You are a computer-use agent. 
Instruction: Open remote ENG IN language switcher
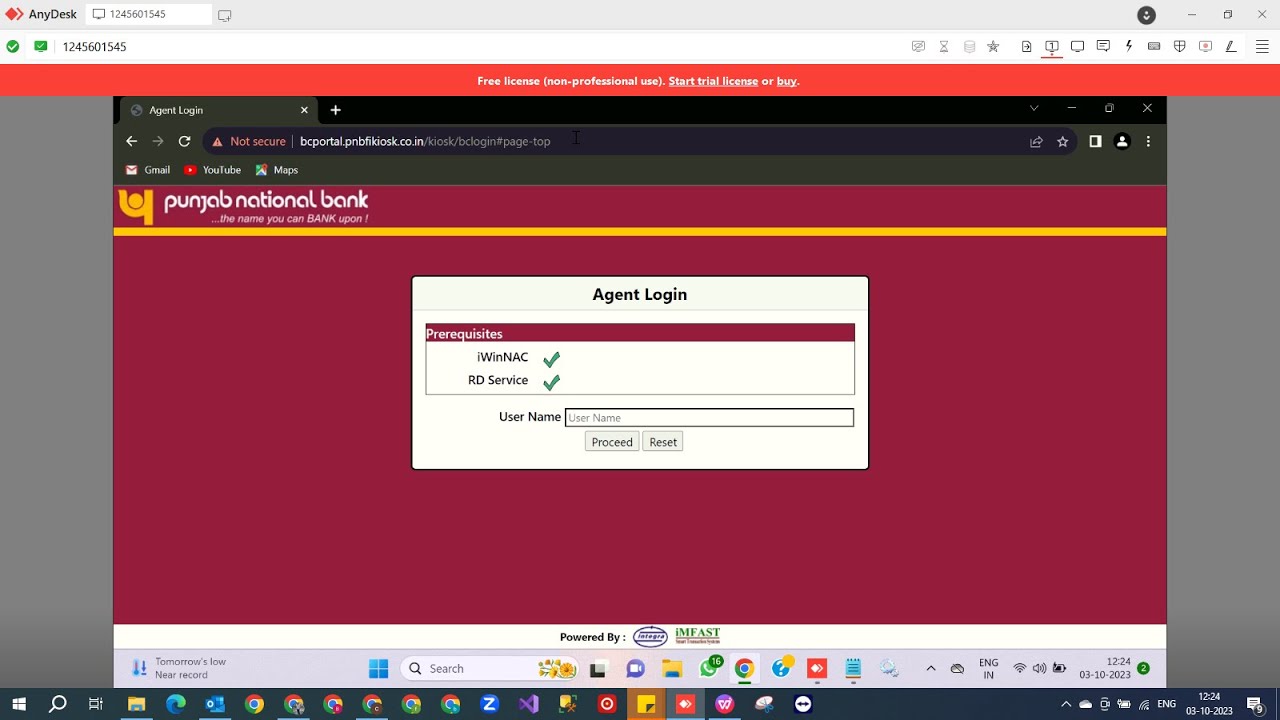pos(988,668)
